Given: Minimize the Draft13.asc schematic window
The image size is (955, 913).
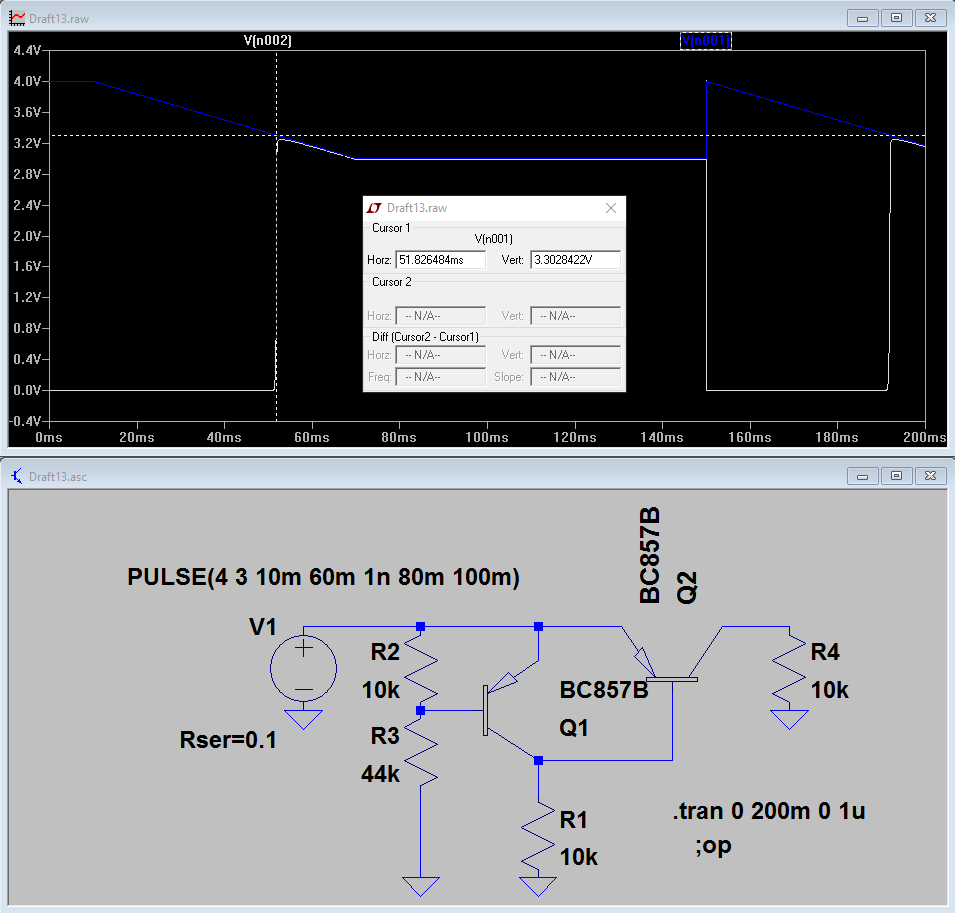Looking at the screenshot, I should tap(862, 476).
